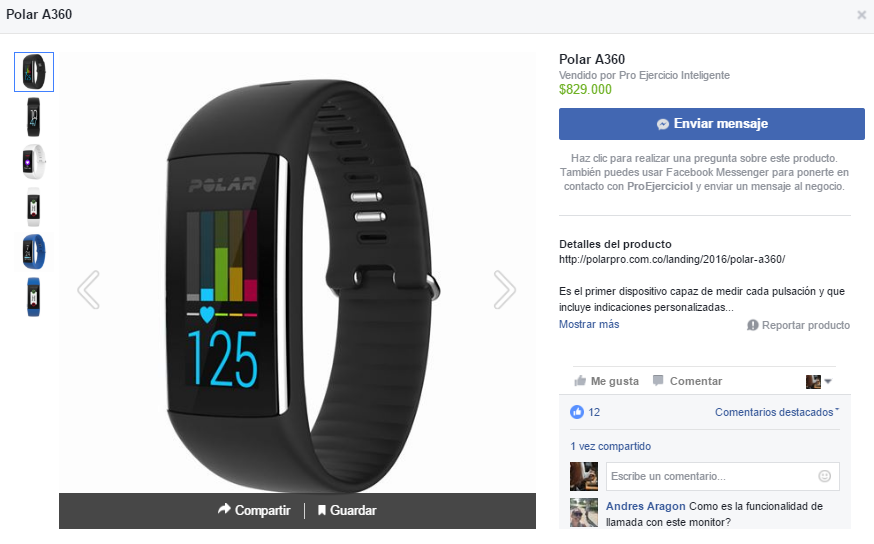
Task: Show the previous product photo arrow
Action: click(89, 290)
